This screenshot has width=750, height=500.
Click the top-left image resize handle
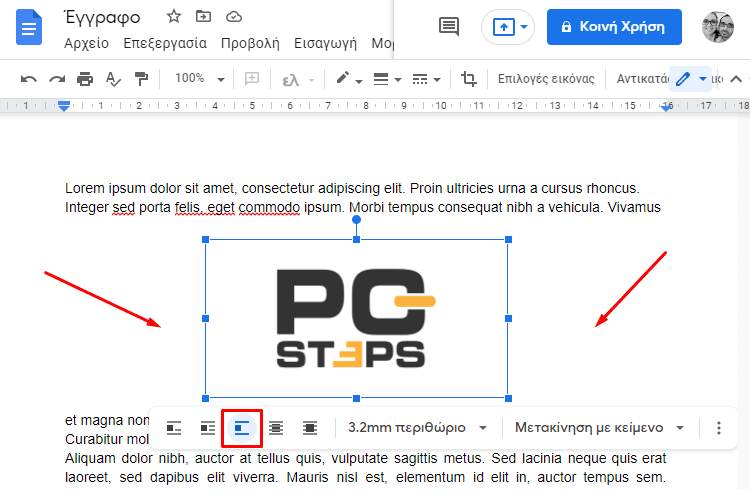click(206, 239)
